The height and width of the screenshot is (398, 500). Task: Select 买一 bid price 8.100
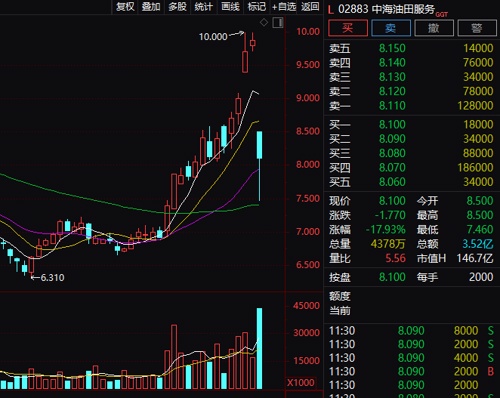tap(392, 125)
